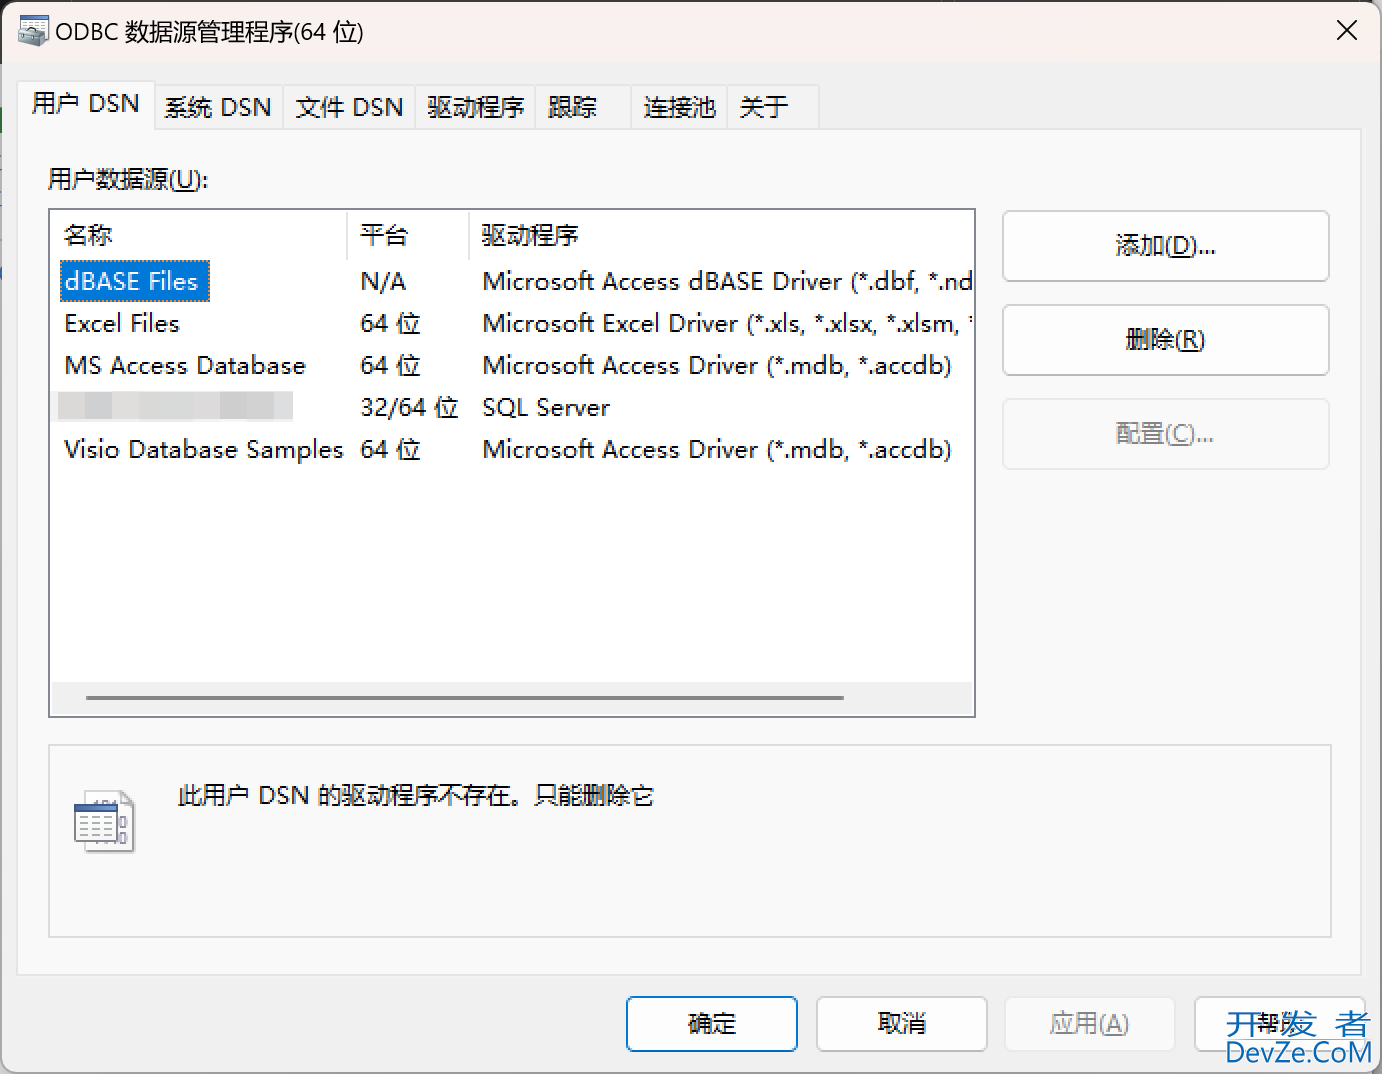Click the ODBC administrator title bar icon
The width and height of the screenshot is (1382, 1074).
pyautogui.click(x=33, y=31)
